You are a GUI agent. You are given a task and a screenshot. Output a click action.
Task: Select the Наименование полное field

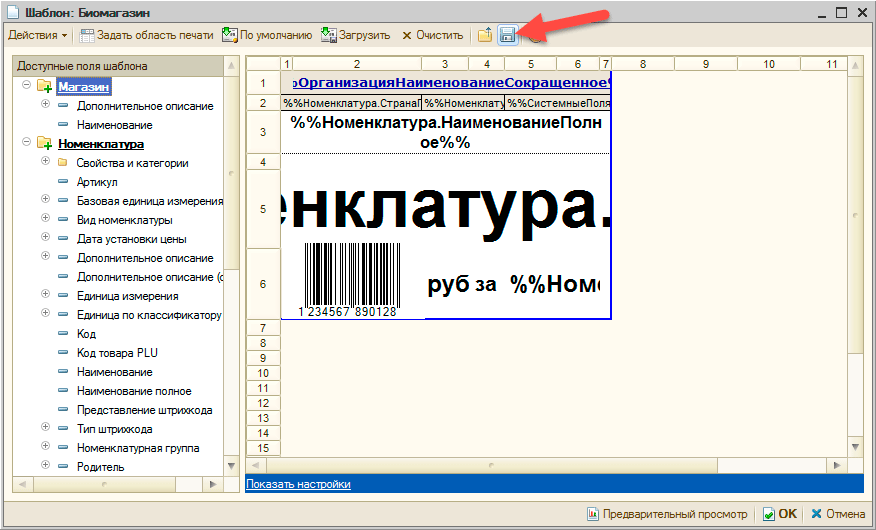coord(134,391)
